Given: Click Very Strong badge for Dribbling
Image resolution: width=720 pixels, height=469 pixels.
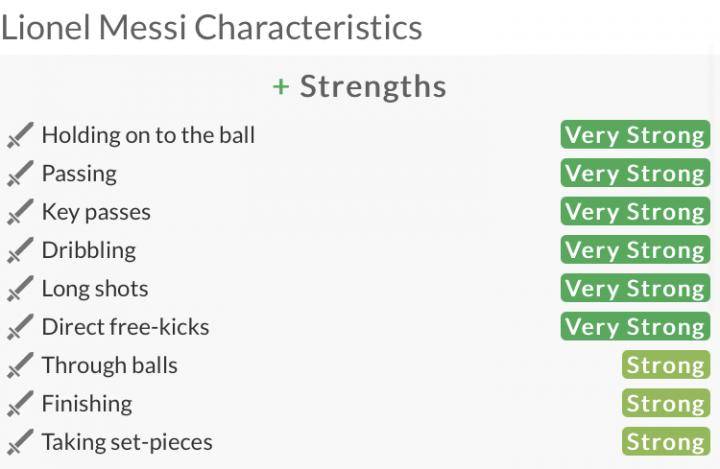Looking at the screenshot, I should (x=635, y=250).
